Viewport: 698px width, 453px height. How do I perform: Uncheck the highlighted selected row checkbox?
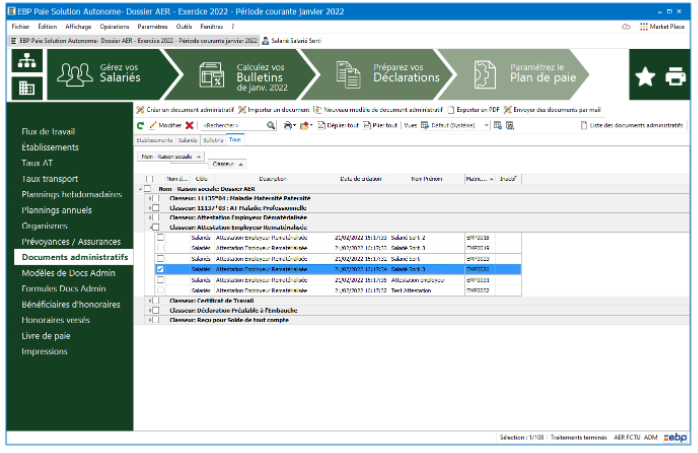[160, 269]
